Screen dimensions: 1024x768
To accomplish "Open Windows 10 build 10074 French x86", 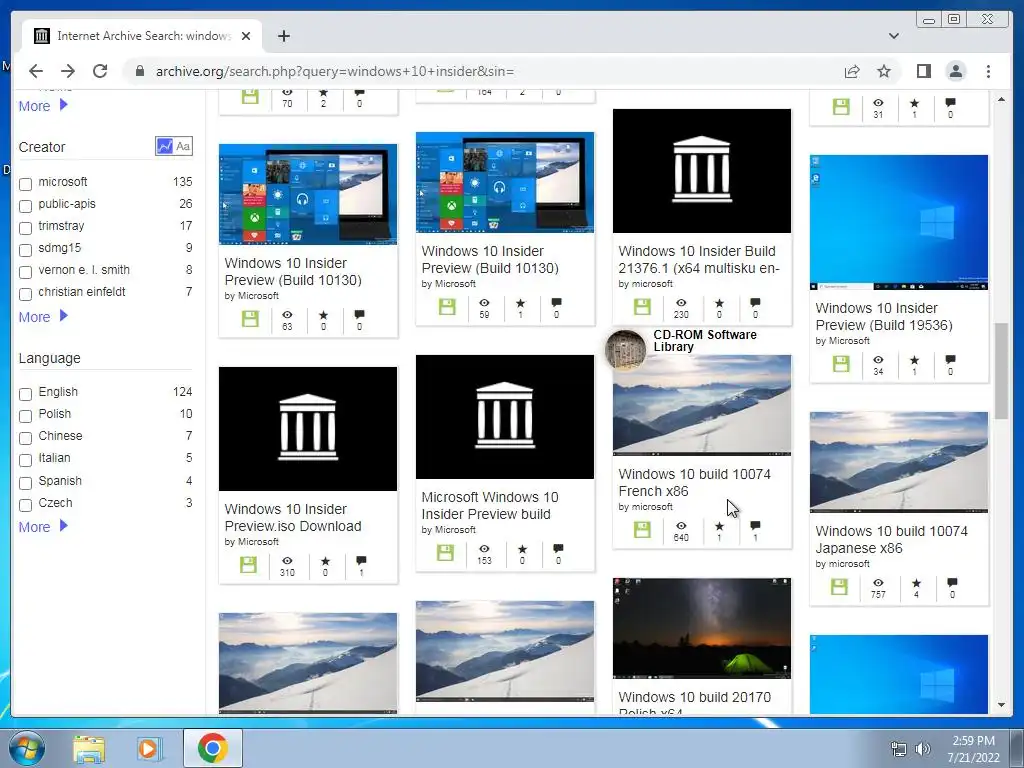I will click(694, 482).
